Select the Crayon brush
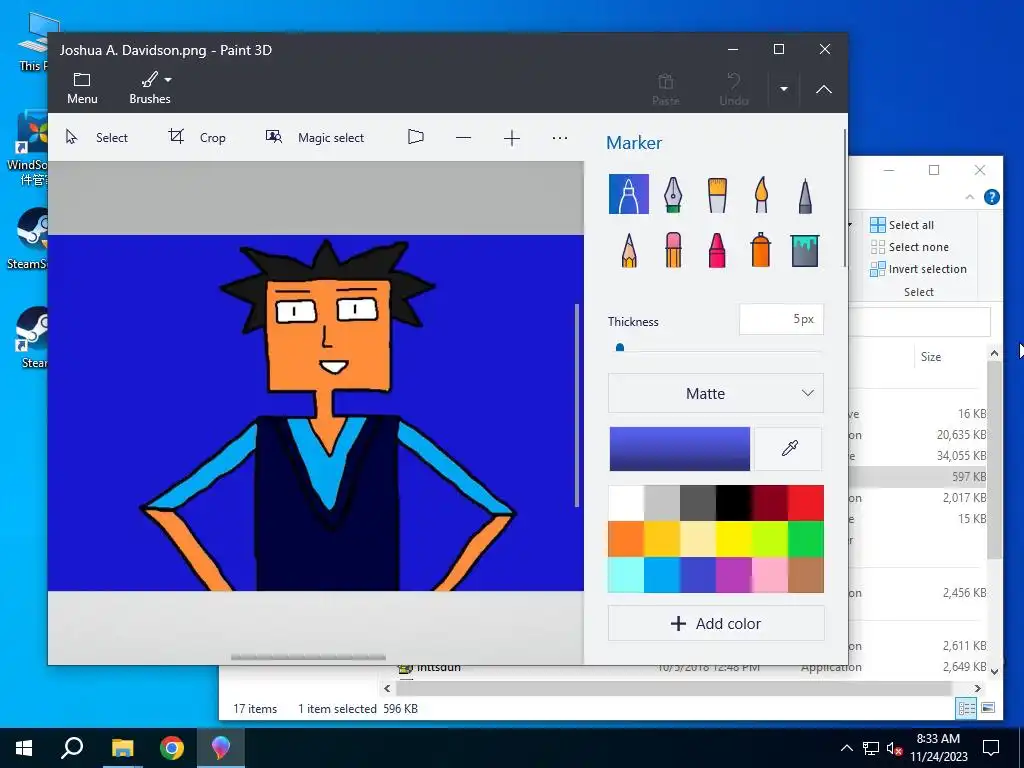1024x768 pixels. [717, 249]
